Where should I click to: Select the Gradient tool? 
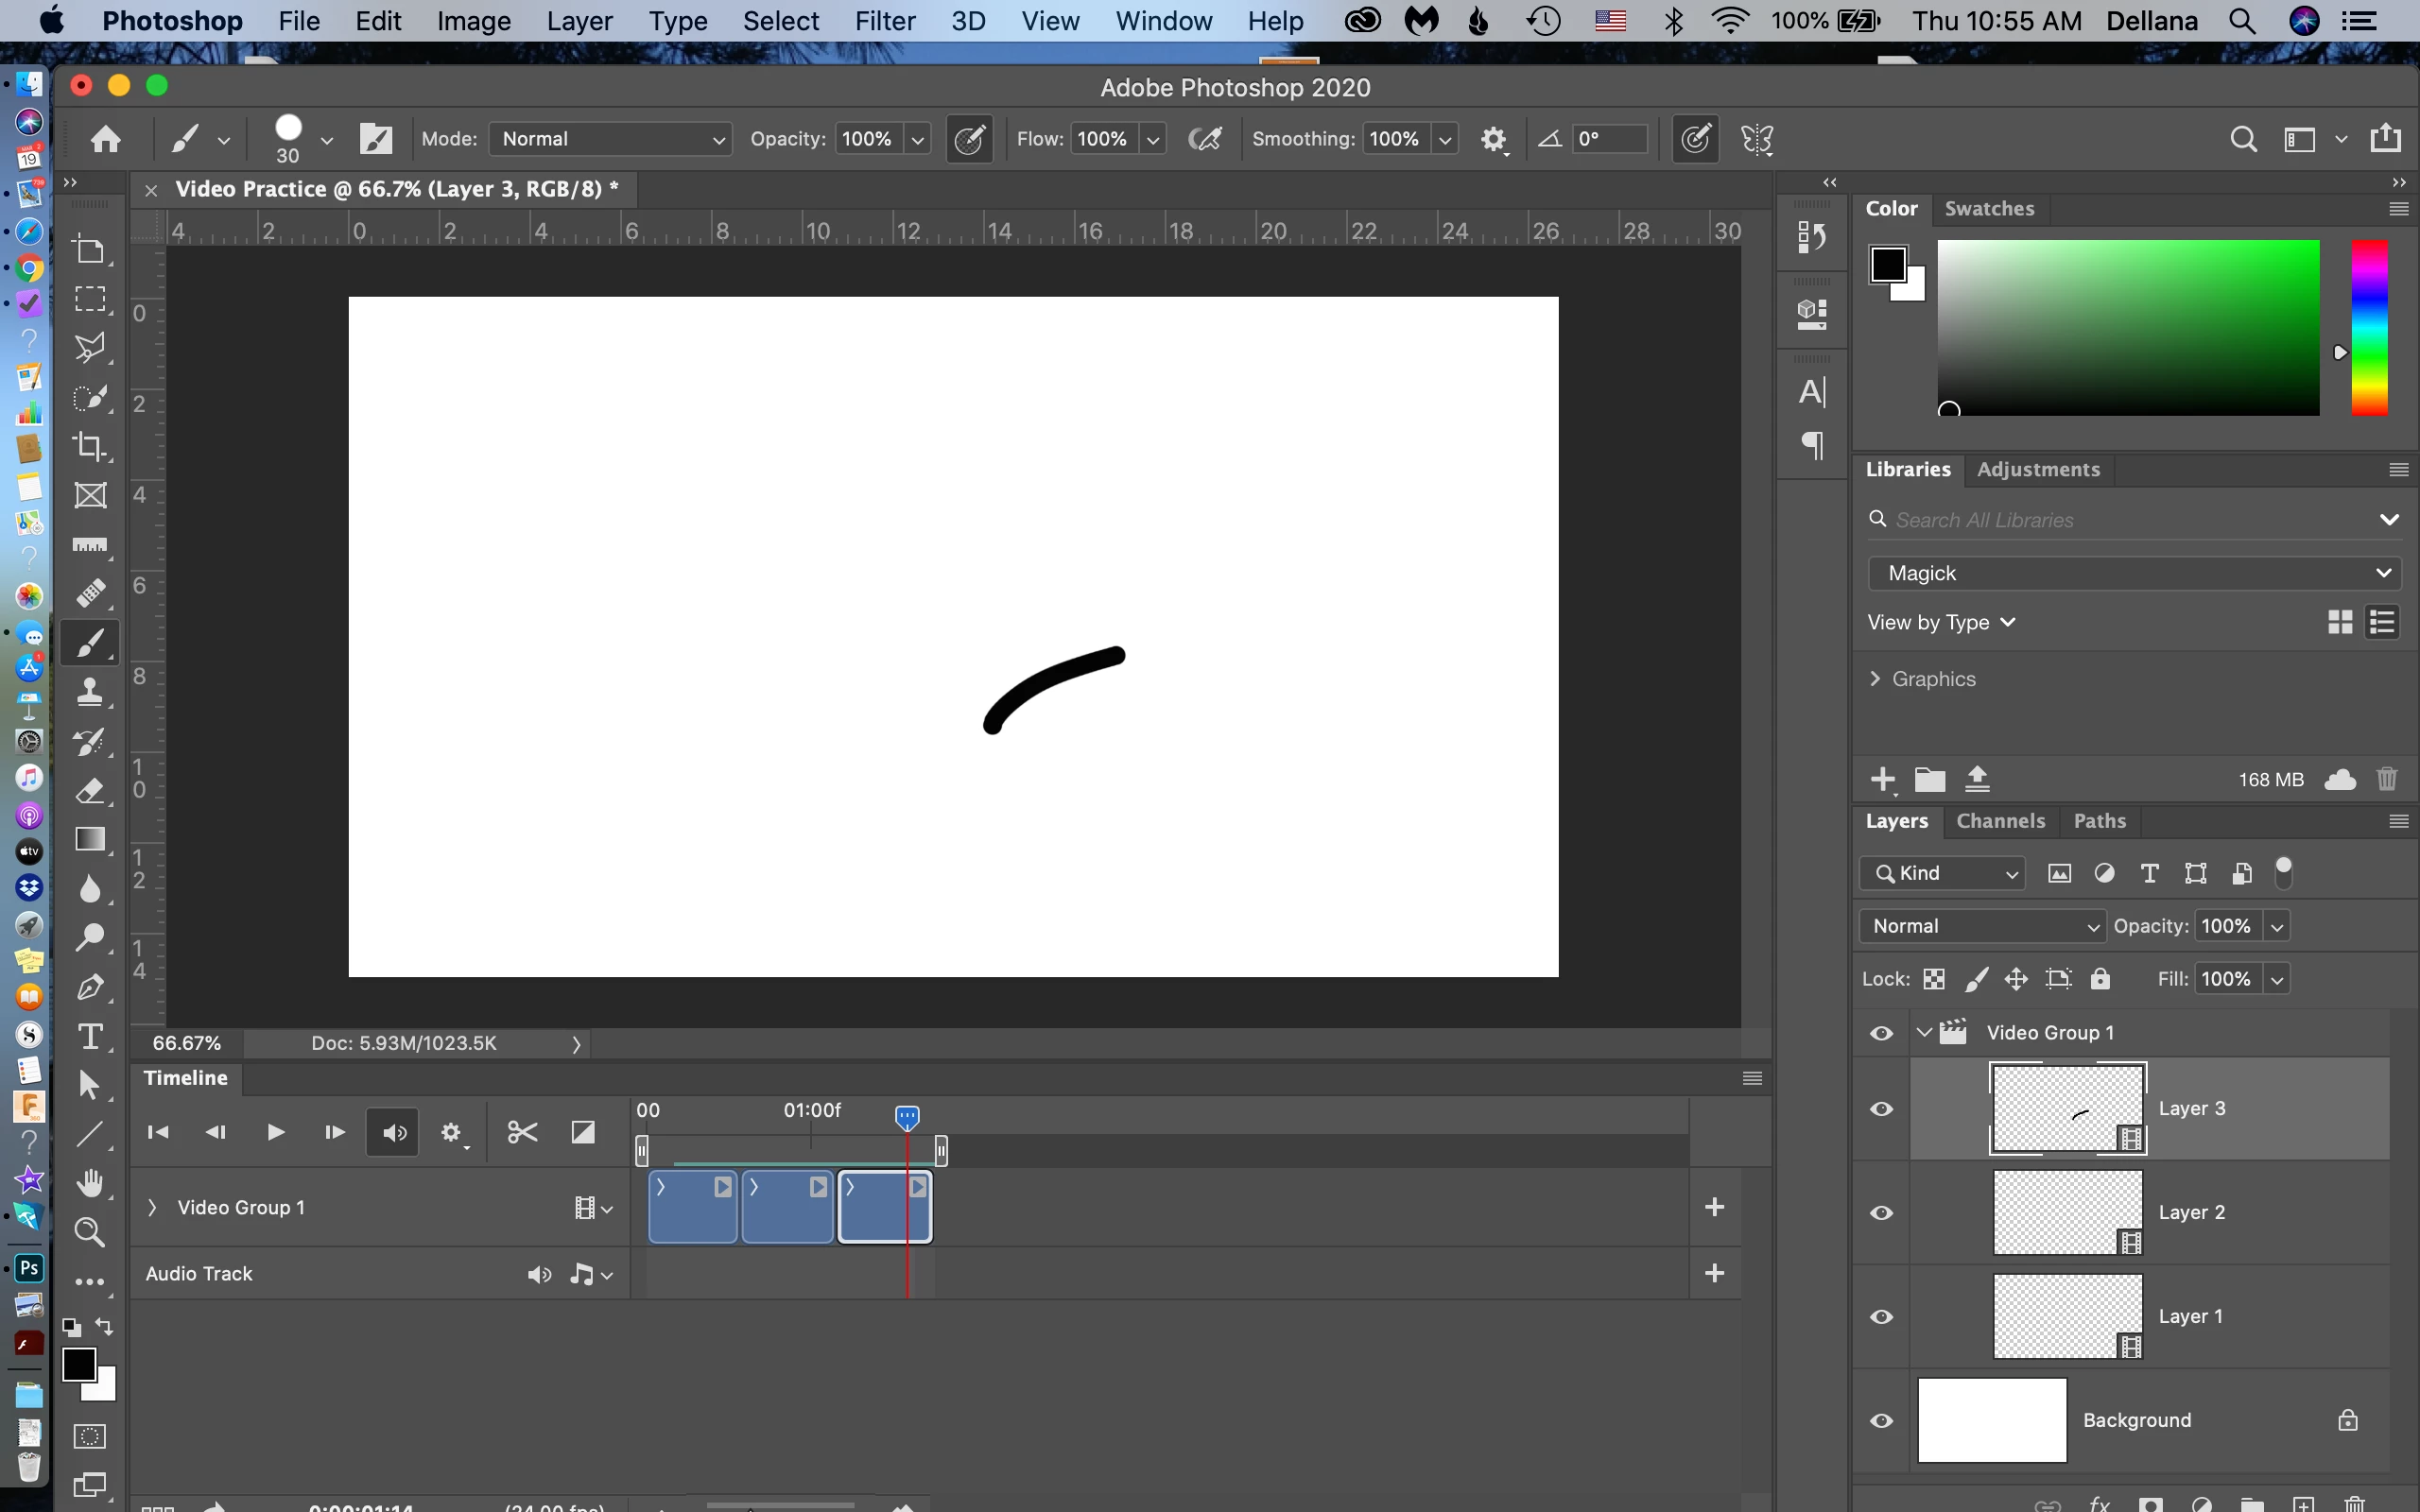pyautogui.click(x=91, y=839)
